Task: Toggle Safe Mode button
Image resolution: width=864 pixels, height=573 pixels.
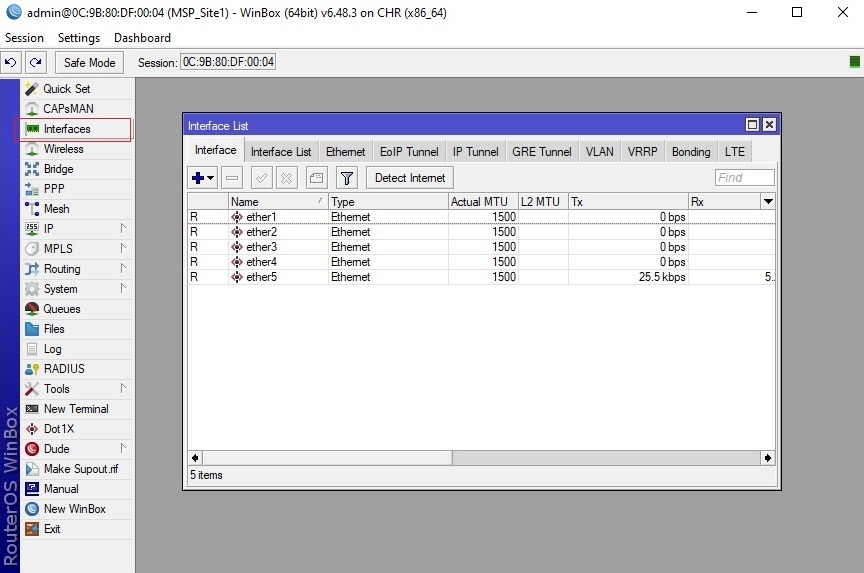Action: click(89, 62)
